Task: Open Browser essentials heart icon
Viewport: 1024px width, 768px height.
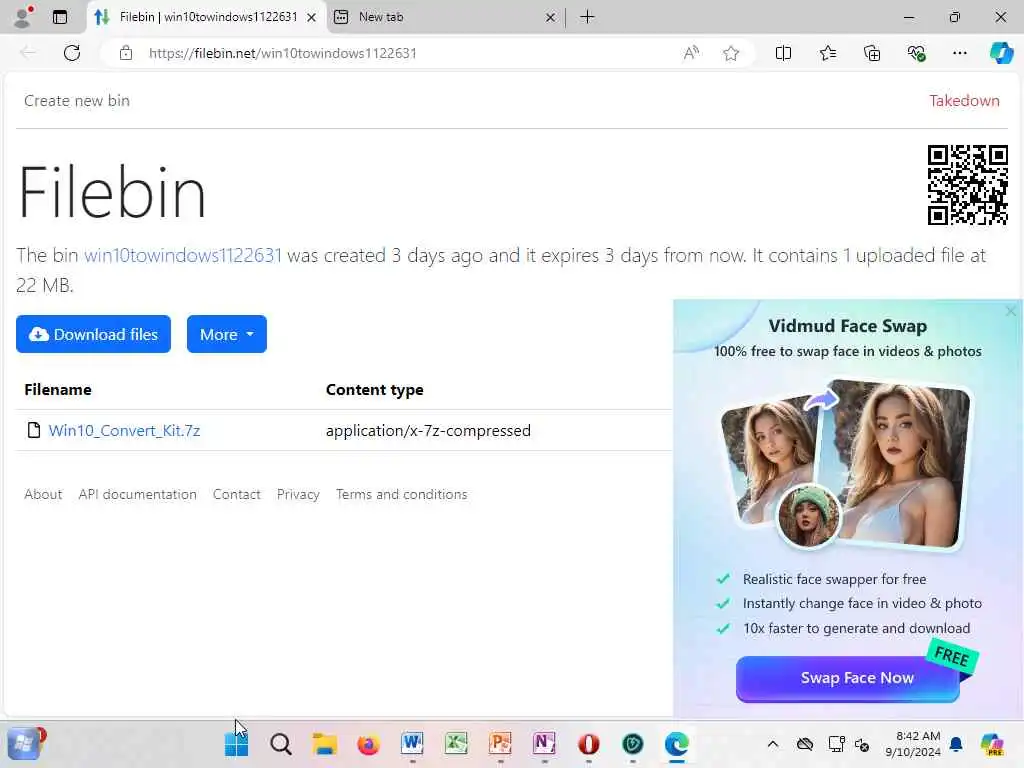Action: (916, 53)
